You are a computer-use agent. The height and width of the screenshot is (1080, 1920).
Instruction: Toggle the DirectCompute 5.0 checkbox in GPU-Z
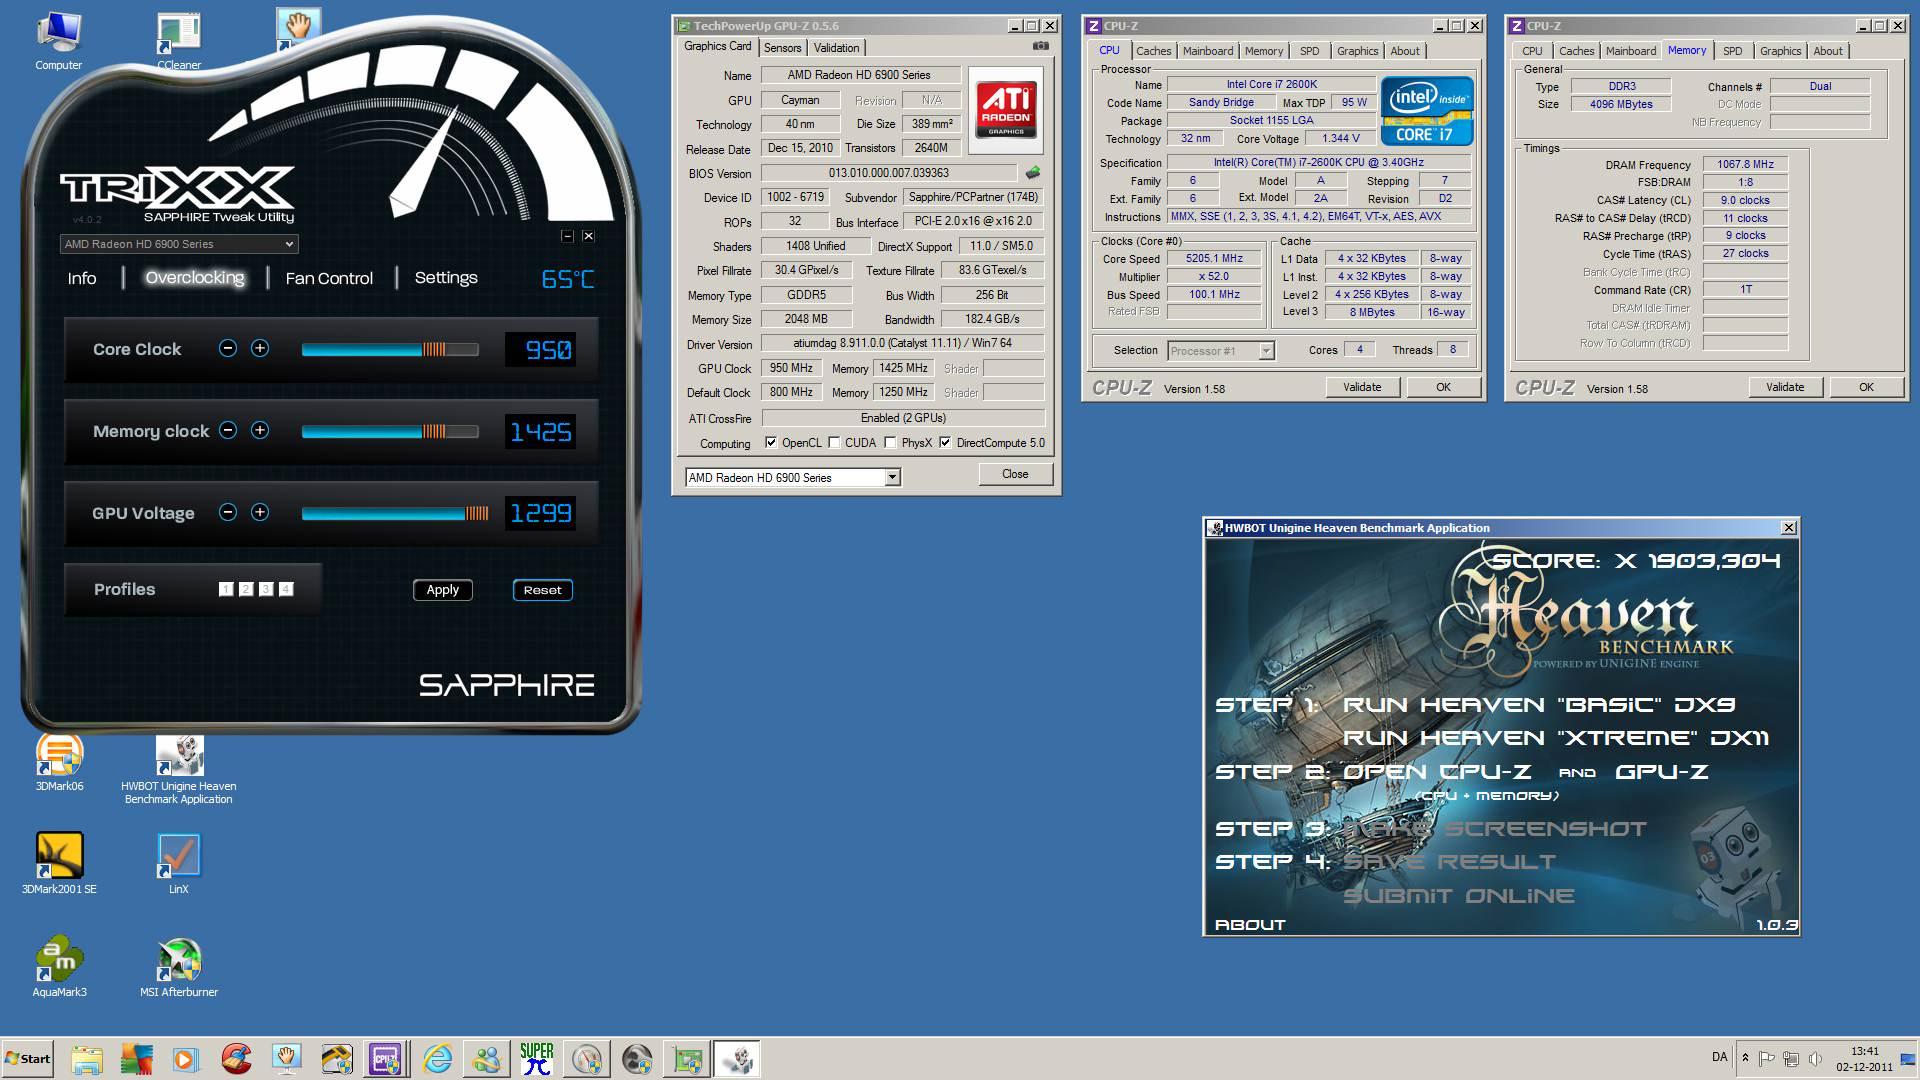pos(945,442)
